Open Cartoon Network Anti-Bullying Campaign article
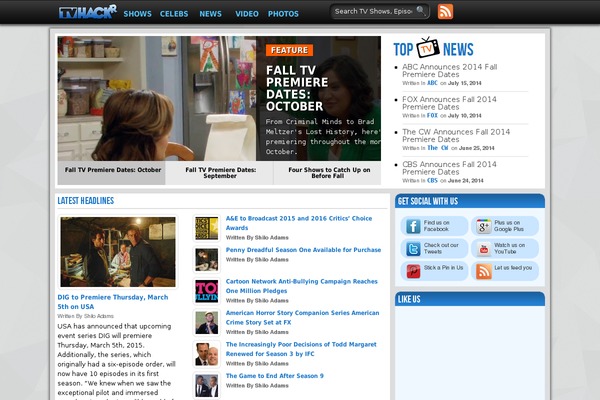Viewport: 600px width, 400px height. pos(302,286)
